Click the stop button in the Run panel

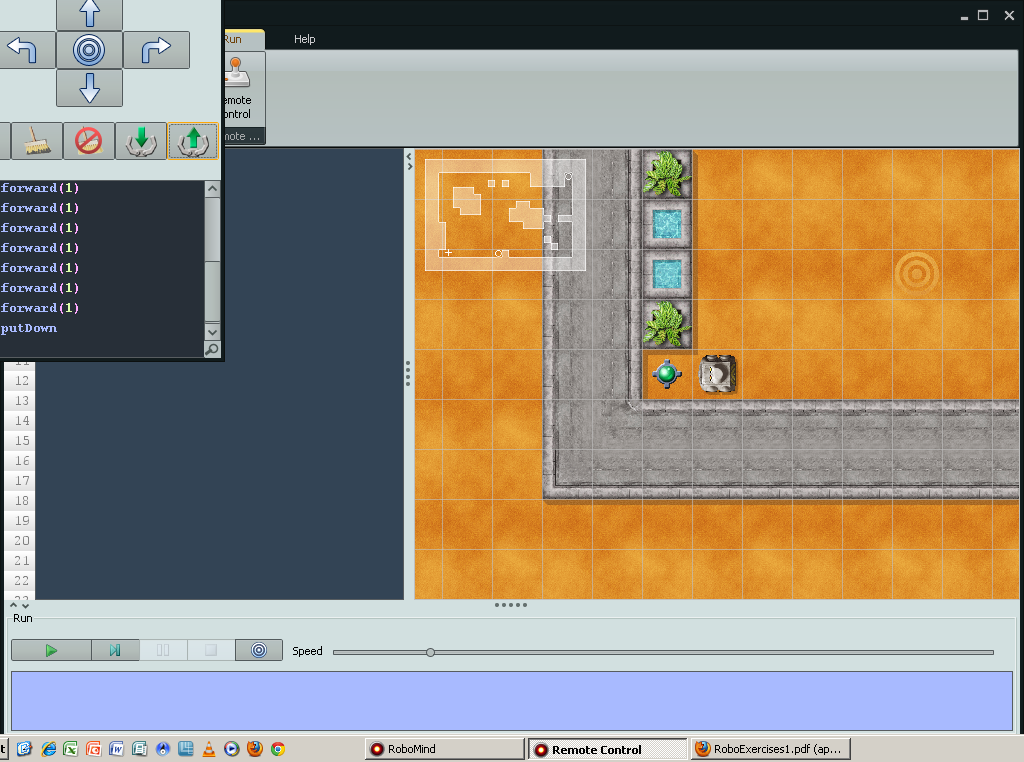point(211,650)
